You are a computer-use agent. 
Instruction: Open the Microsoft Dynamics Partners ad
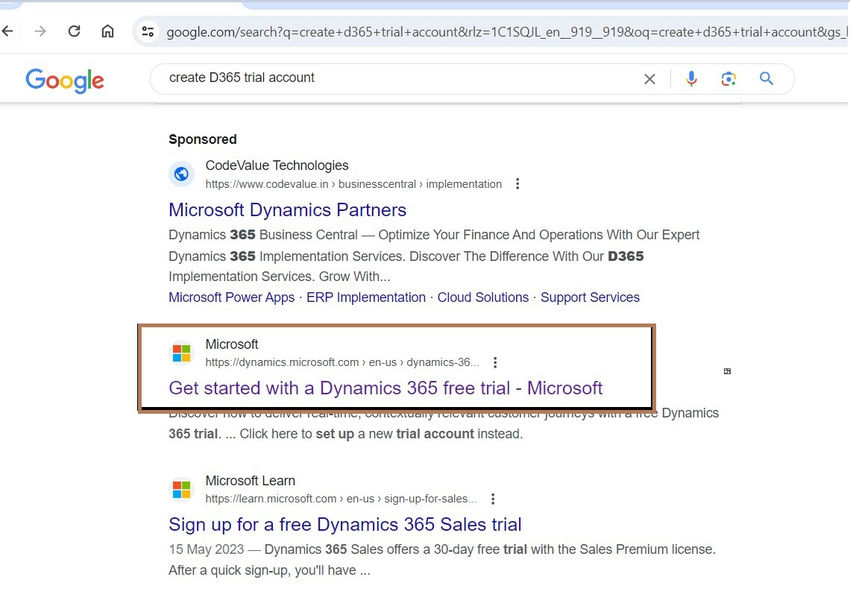tap(287, 210)
